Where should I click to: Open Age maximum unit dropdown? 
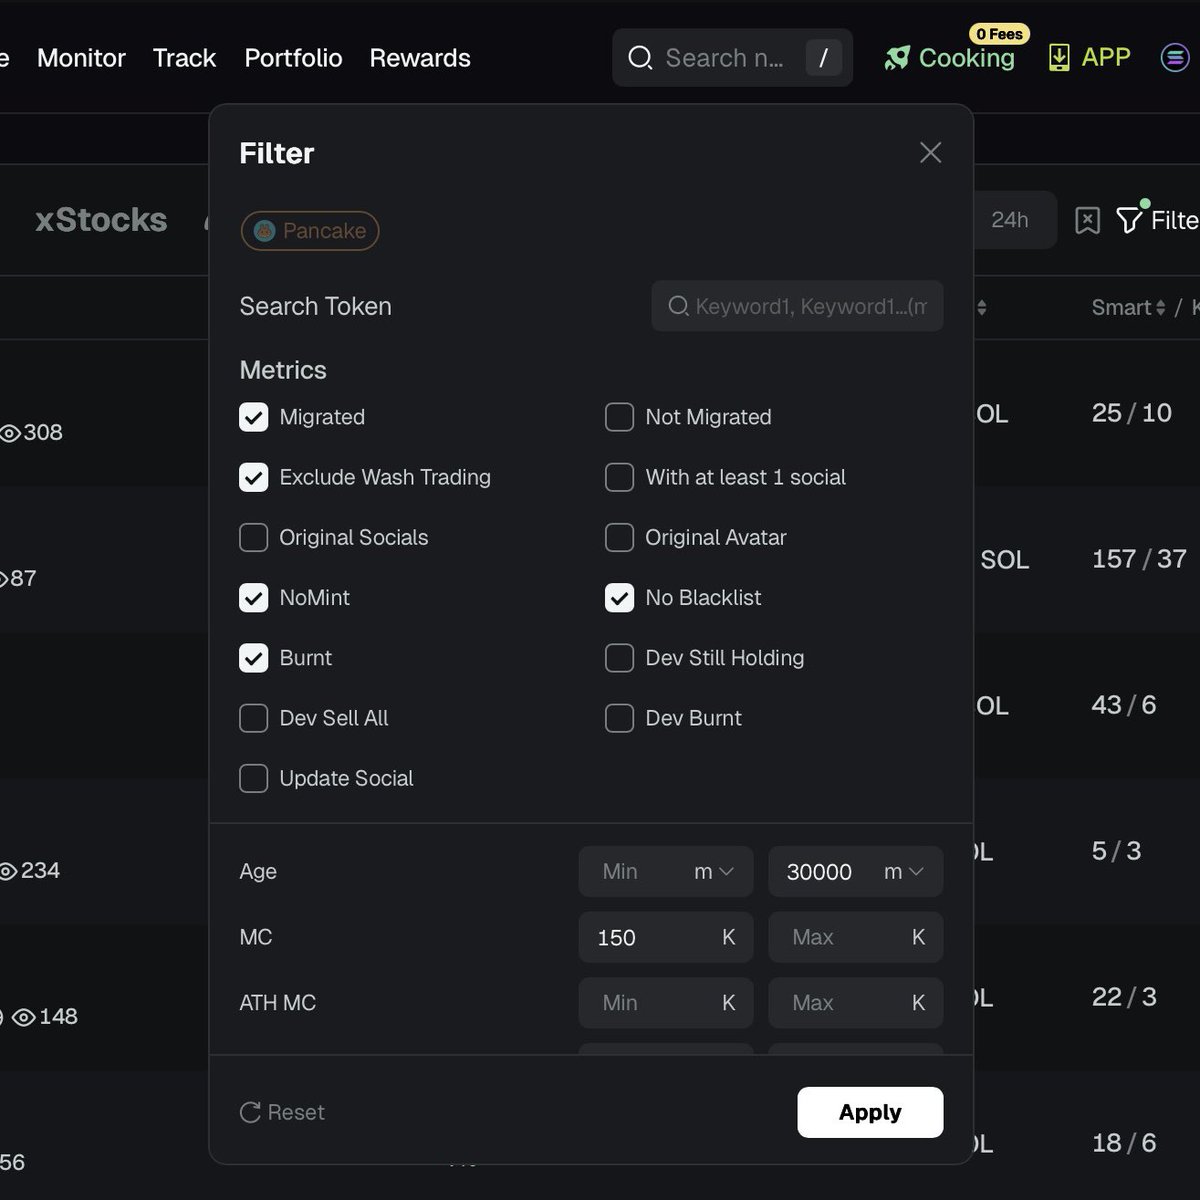tap(904, 872)
